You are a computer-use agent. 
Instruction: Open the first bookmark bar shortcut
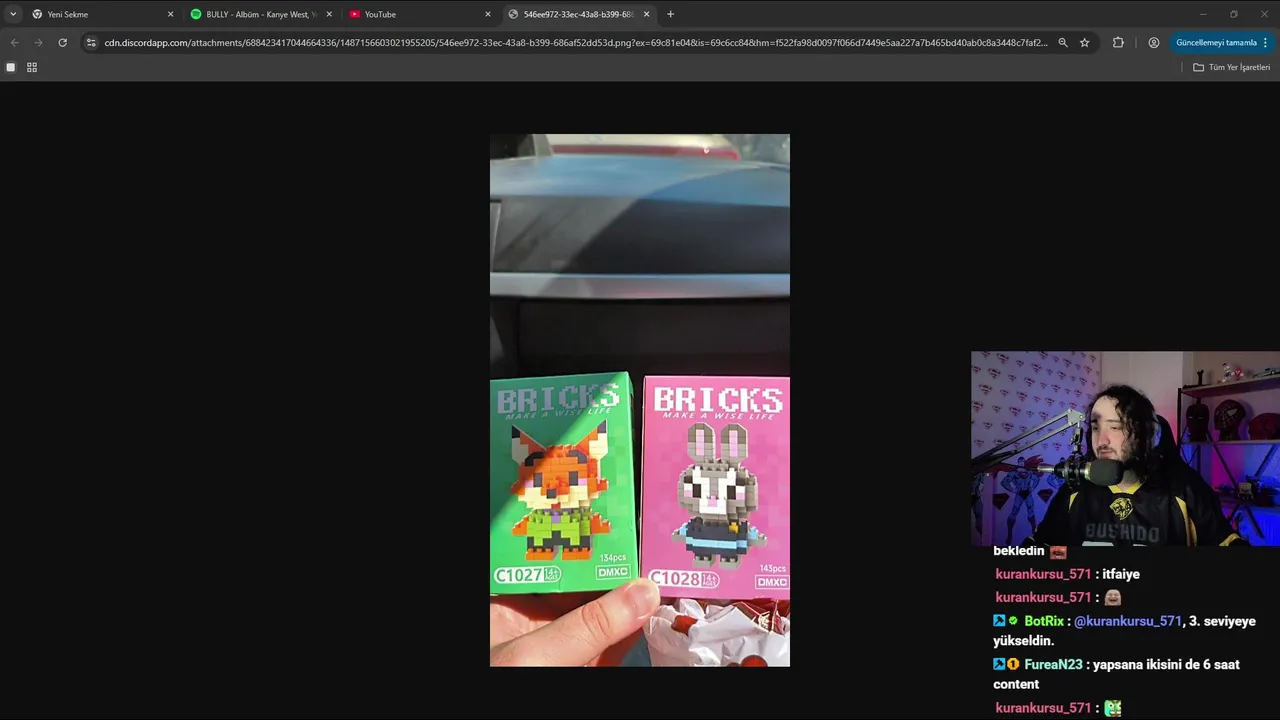click(x=11, y=67)
